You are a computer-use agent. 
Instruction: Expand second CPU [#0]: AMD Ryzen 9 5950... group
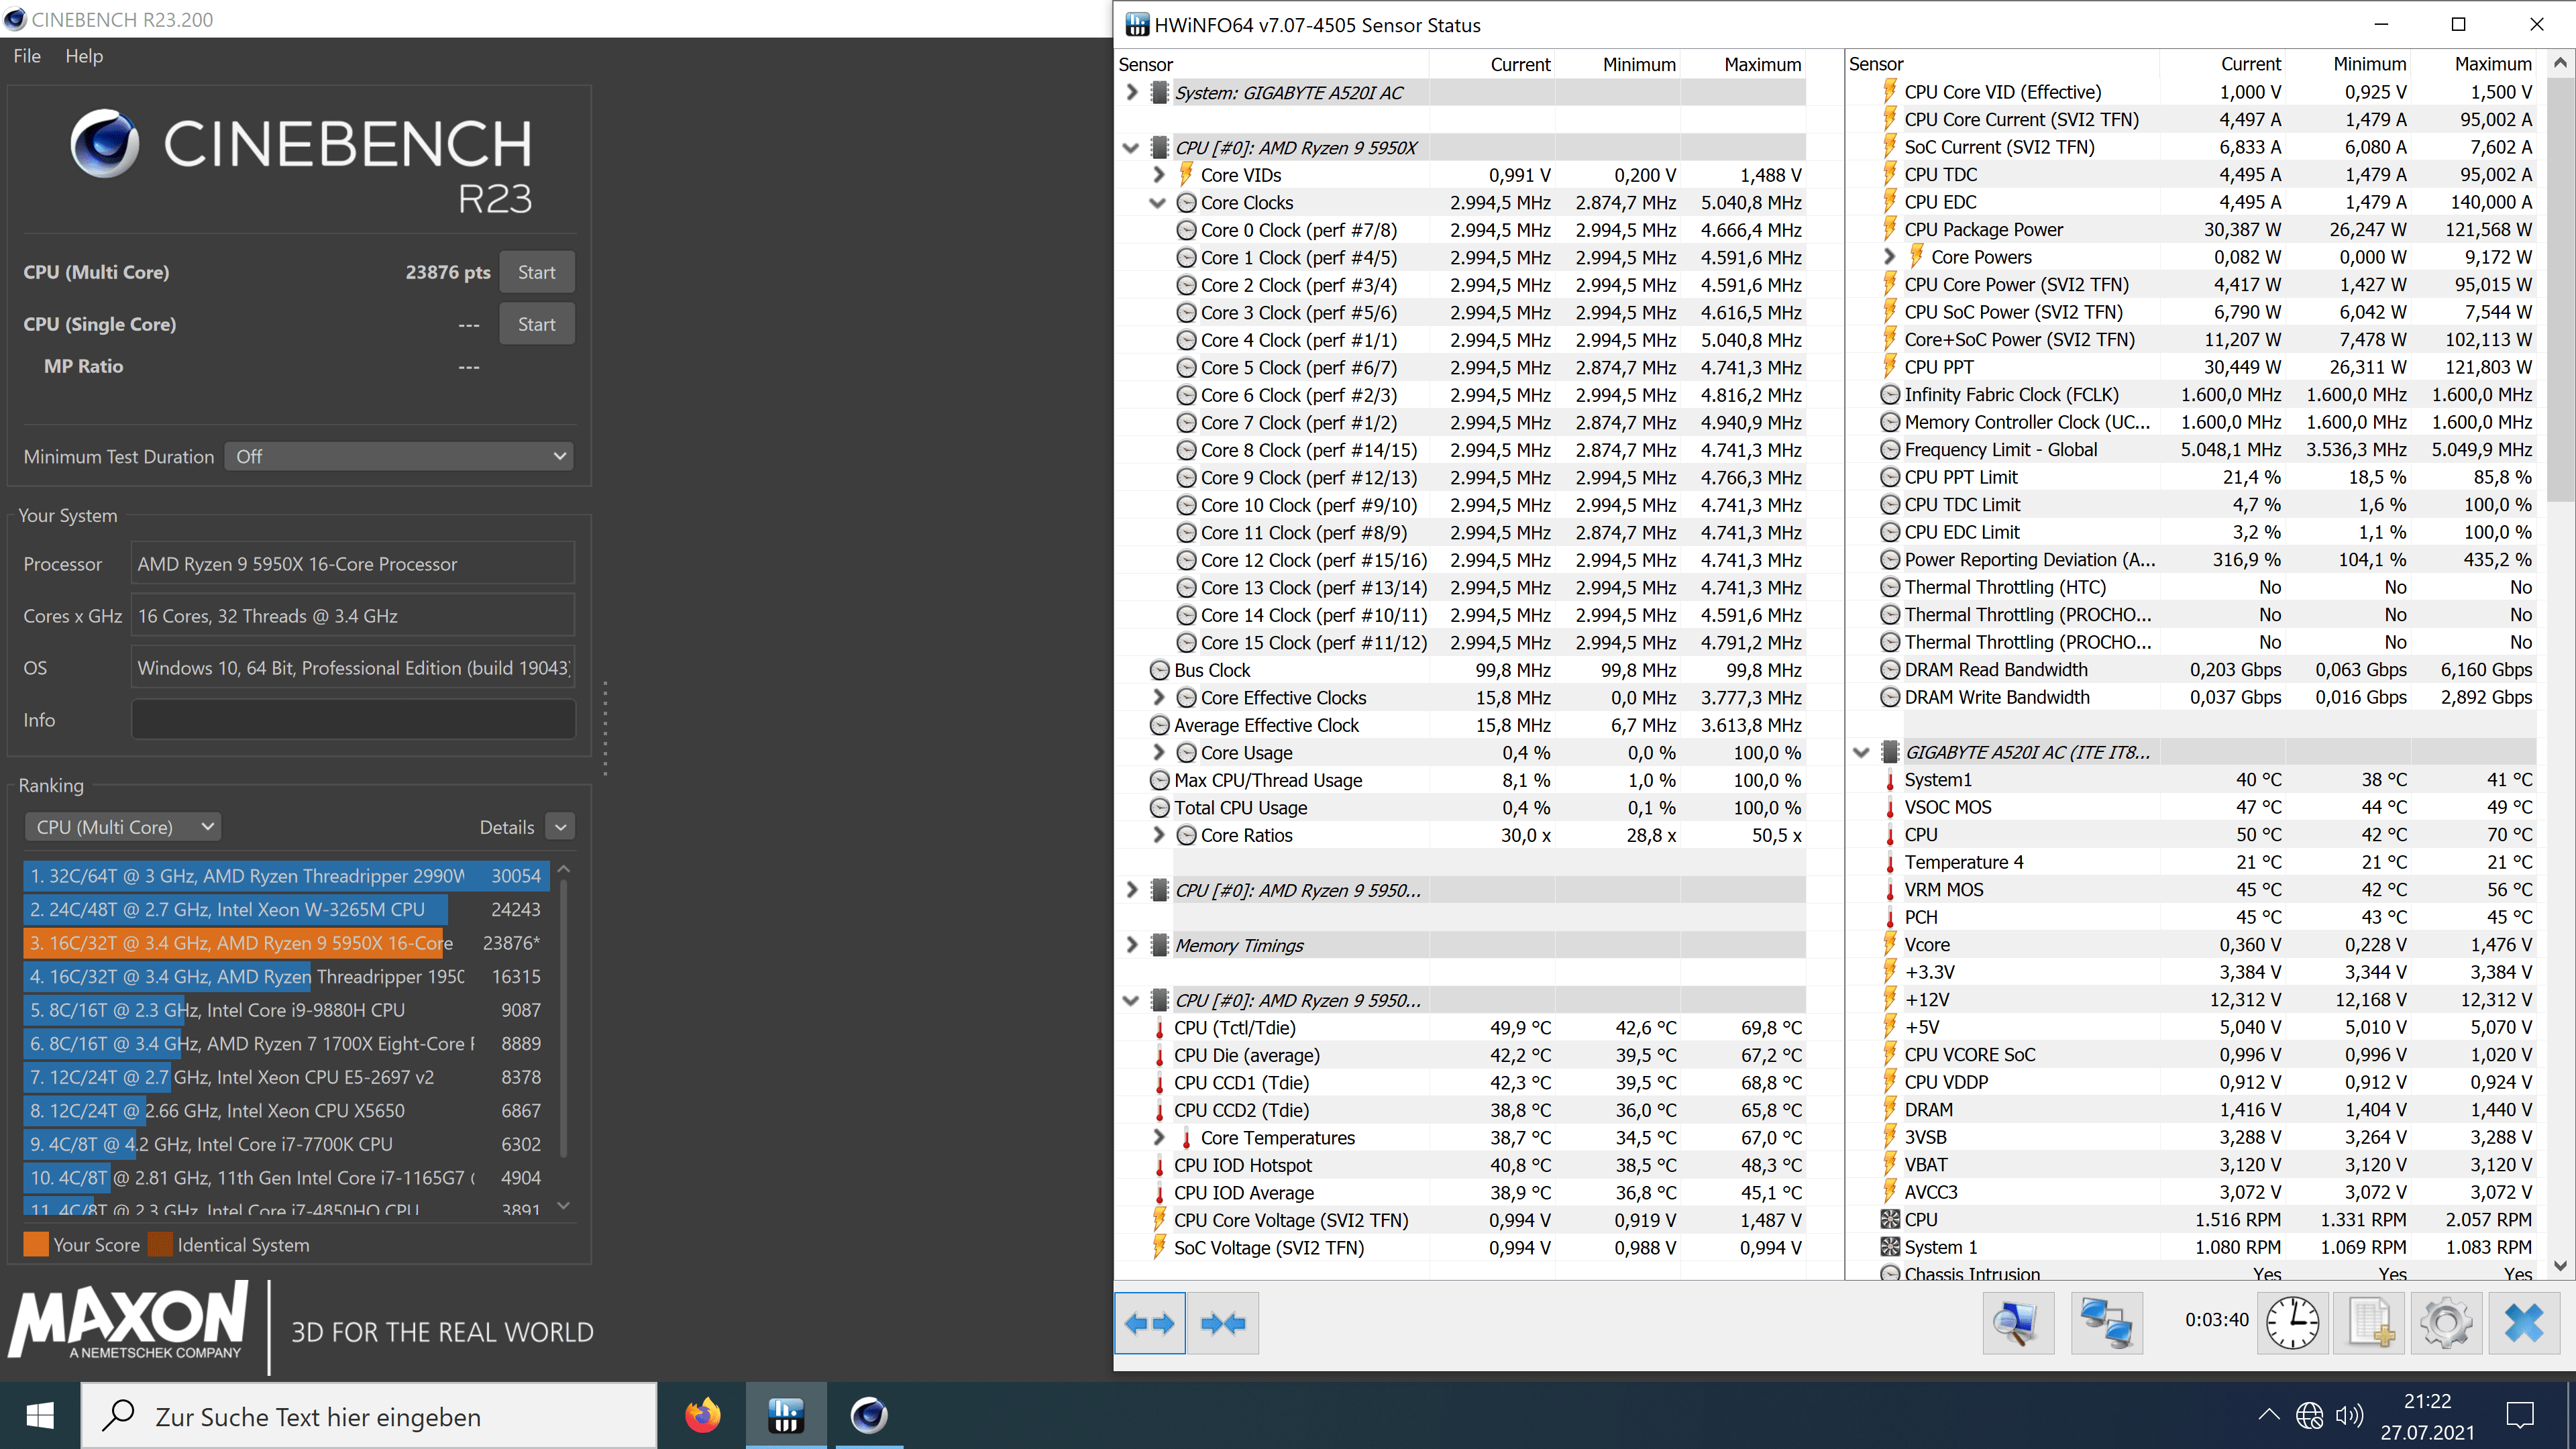pos(1131,890)
